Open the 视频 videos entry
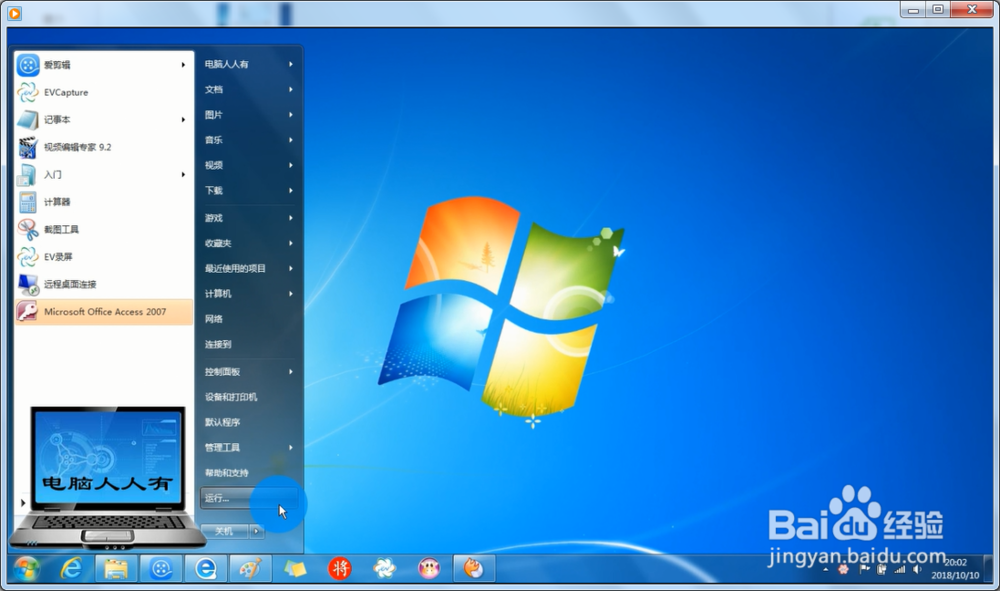This screenshot has height=591, width=1000. 249,165
